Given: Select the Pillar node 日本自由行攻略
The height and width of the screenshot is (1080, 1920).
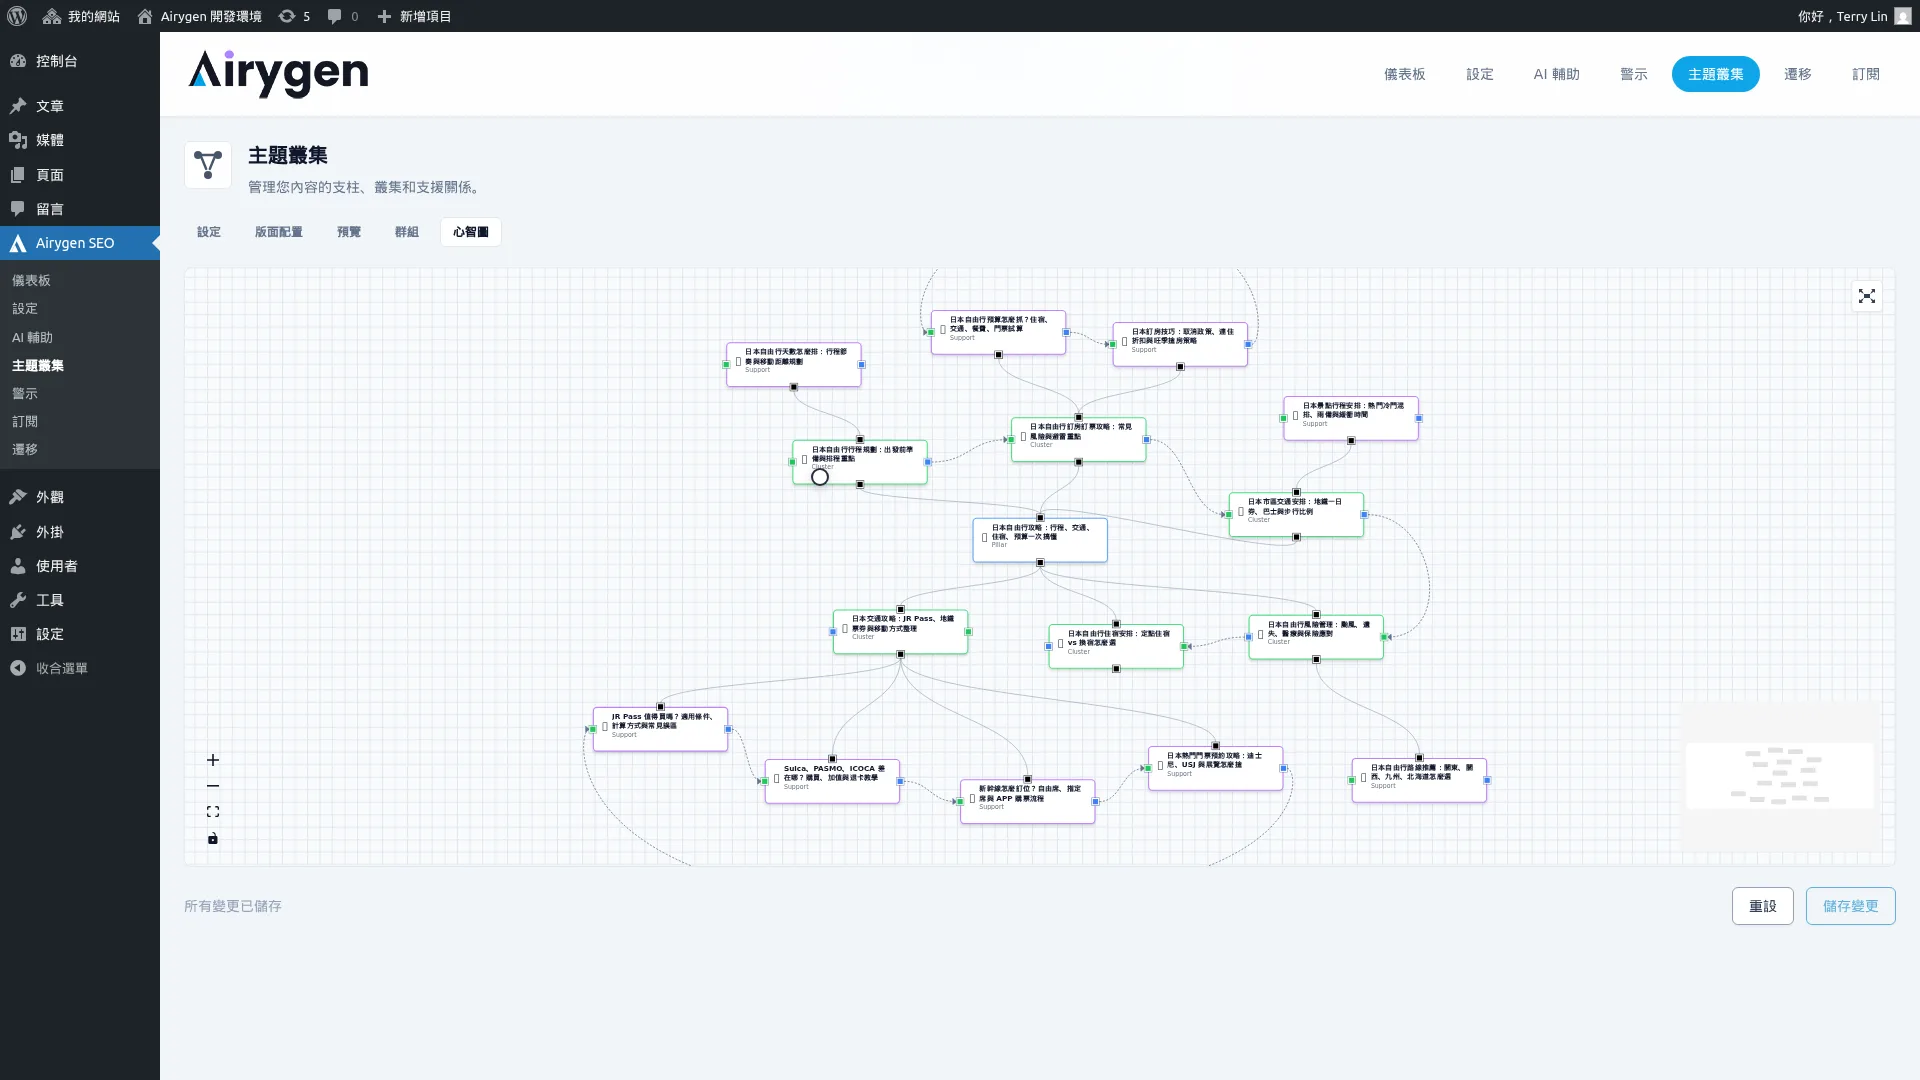Looking at the screenshot, I should pos(1040,538).
